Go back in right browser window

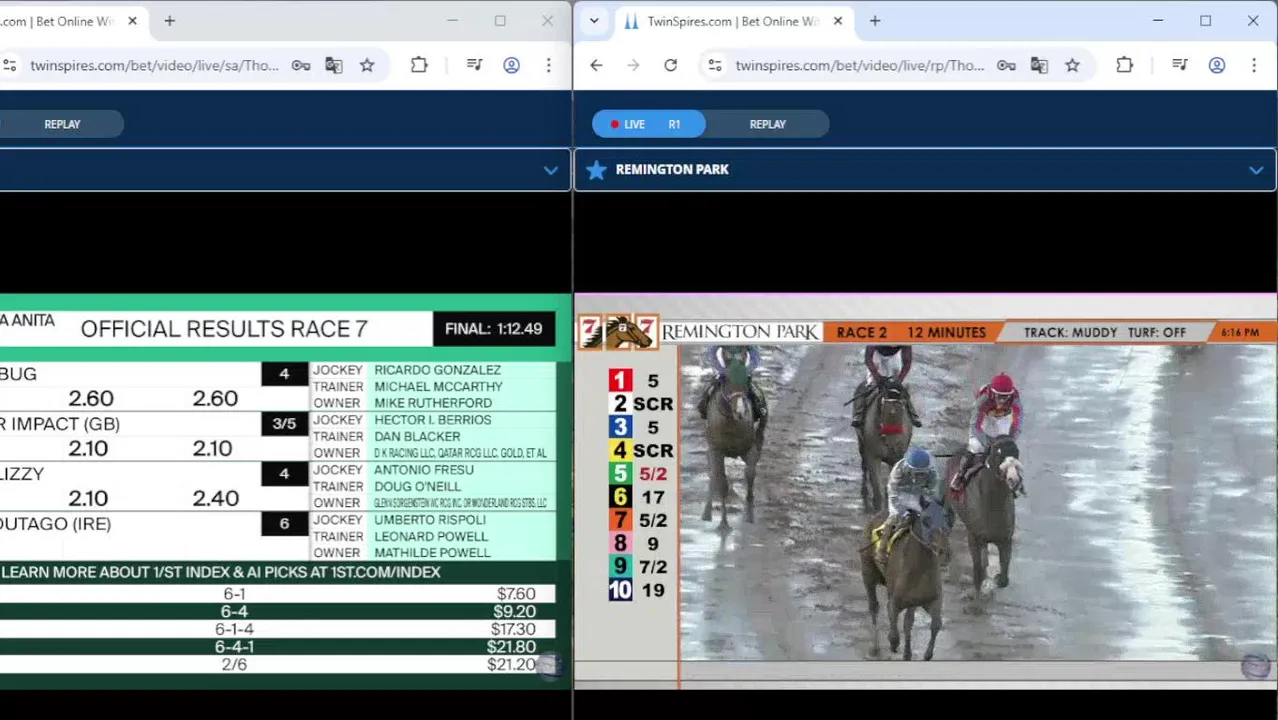tap(596, 65)
